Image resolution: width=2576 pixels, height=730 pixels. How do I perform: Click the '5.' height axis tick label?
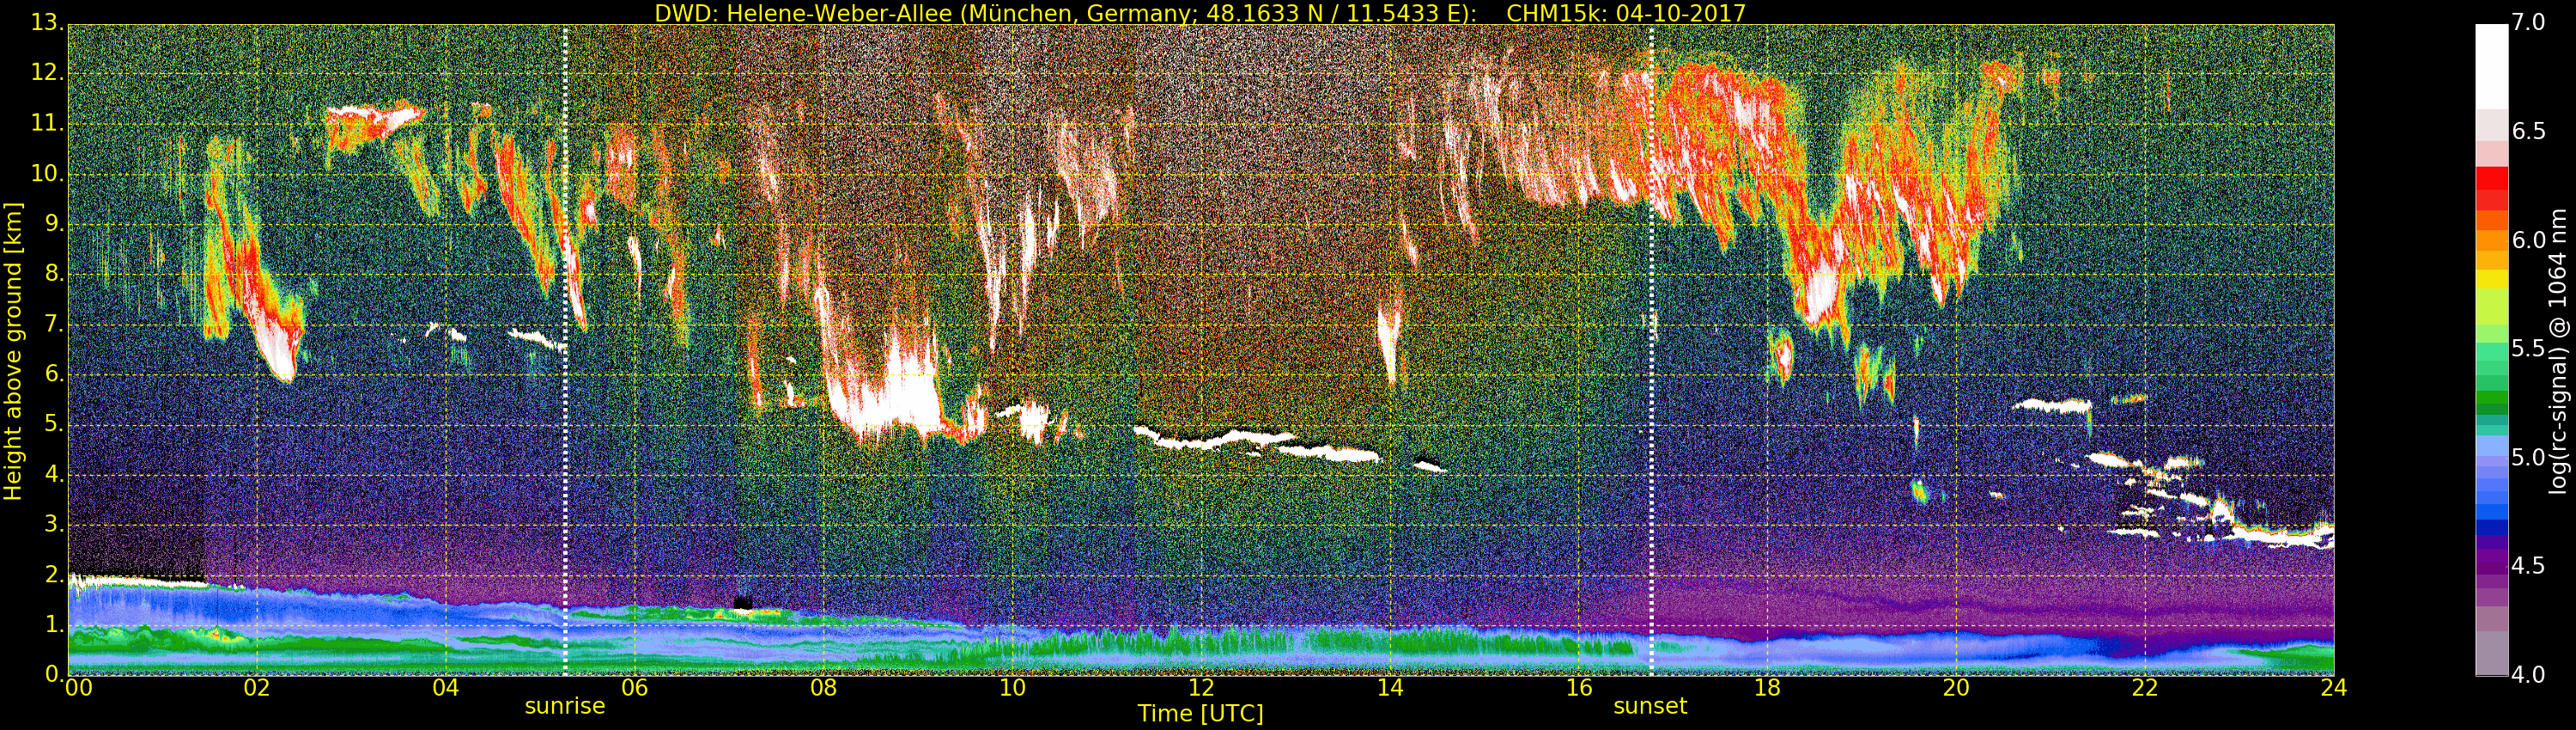pyautogui.click(x=53, y=424)
